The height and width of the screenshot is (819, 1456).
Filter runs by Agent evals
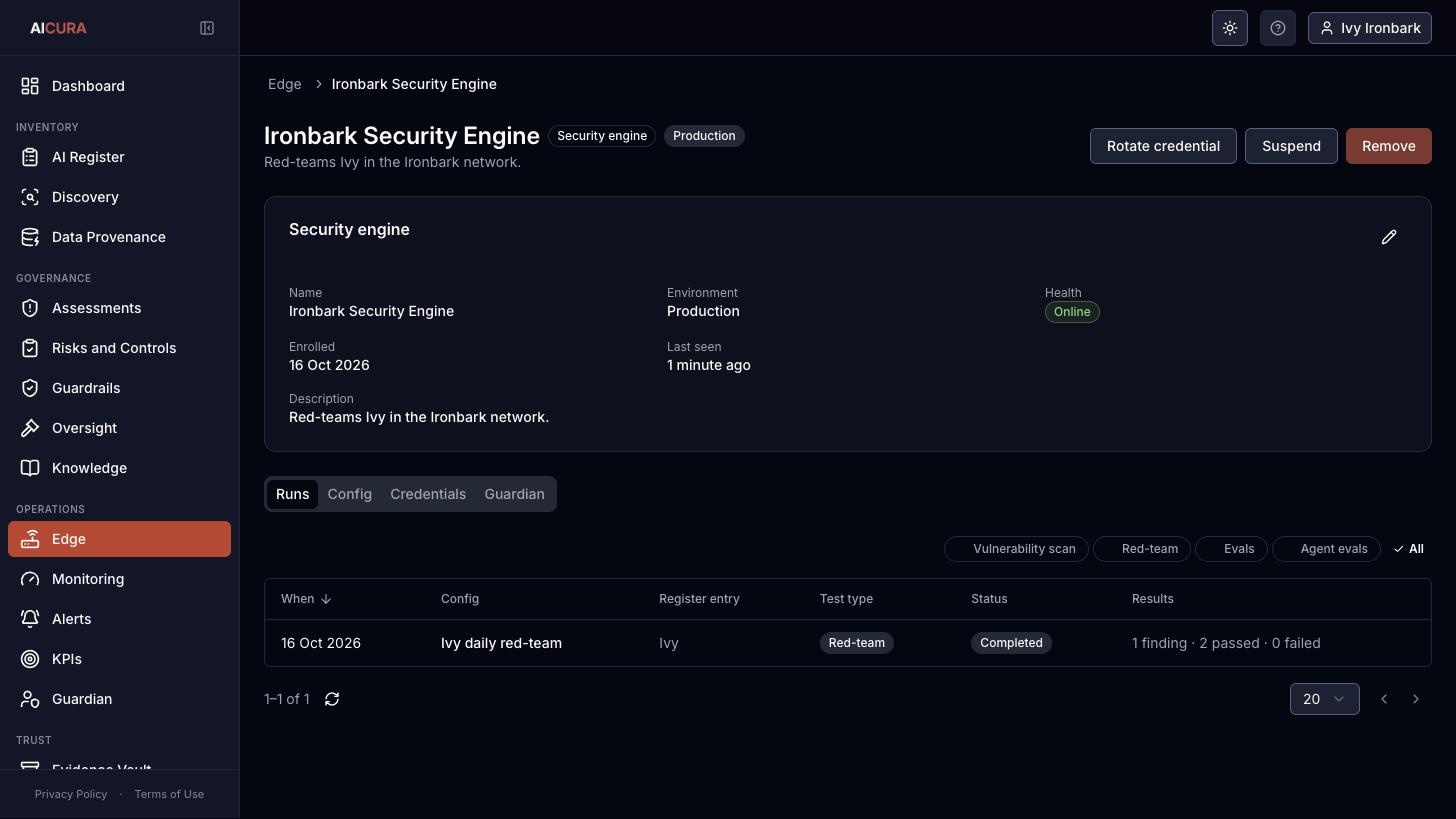point(1326,549)
